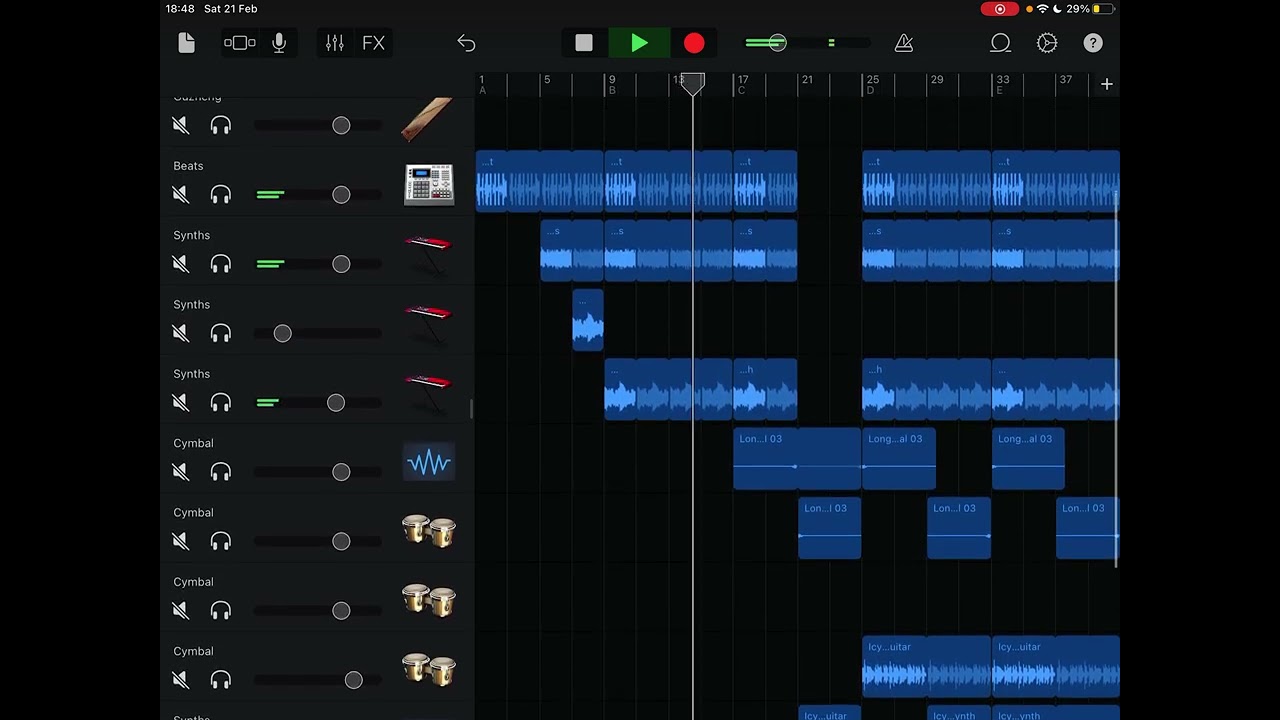
Task: Select the "Icy...uitar" clip at bar 33
Action: click(1056, 667)
